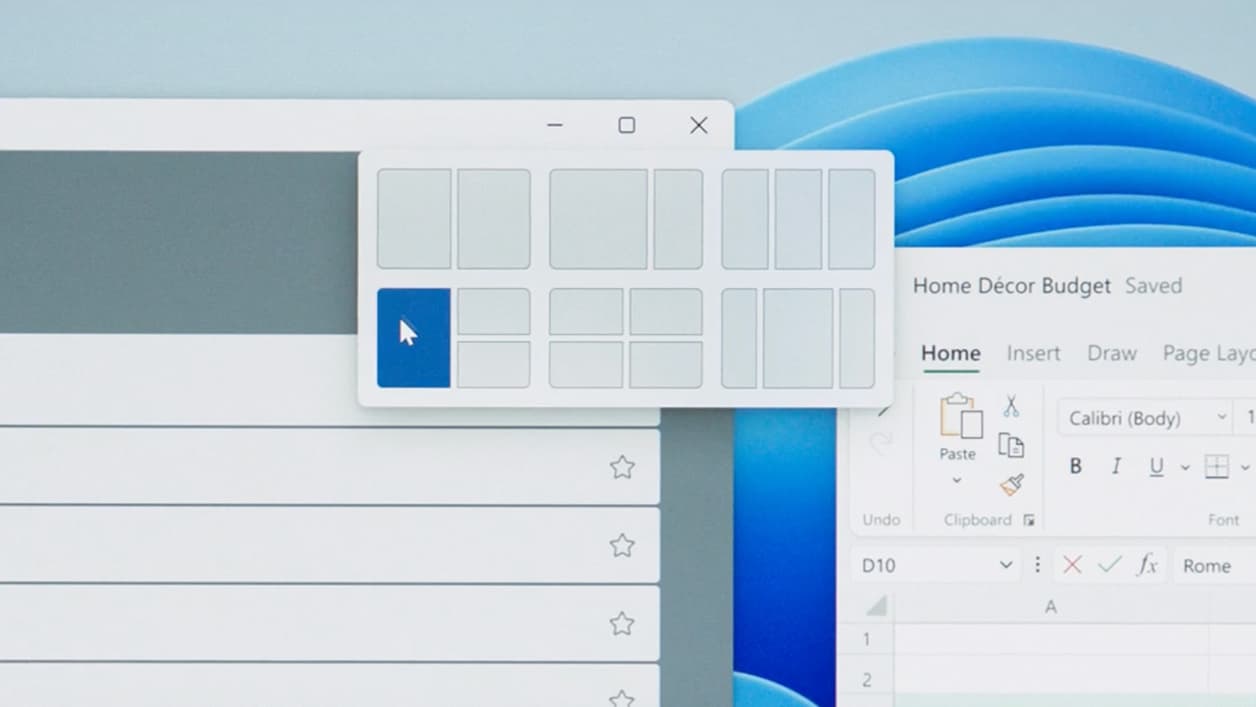Click the Saved status next to the title
The height and width of the screenshot is (707, 1256).
(1153, 286)
